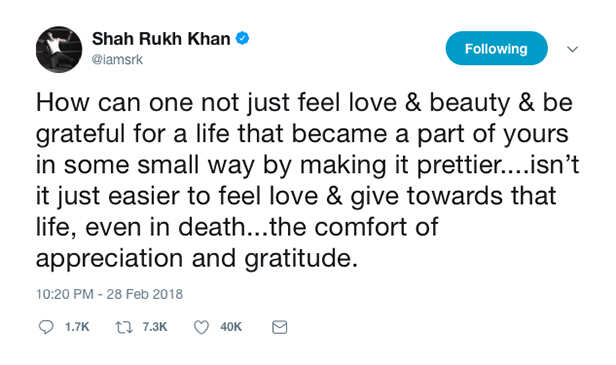View the 40K likes count

pos(231,327)
